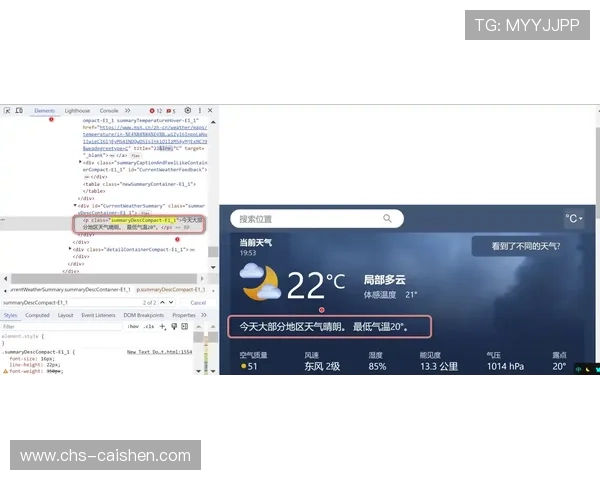Click the red error count 12 indicator
Viewport: 600px width, 480px height.
(156, 111)
